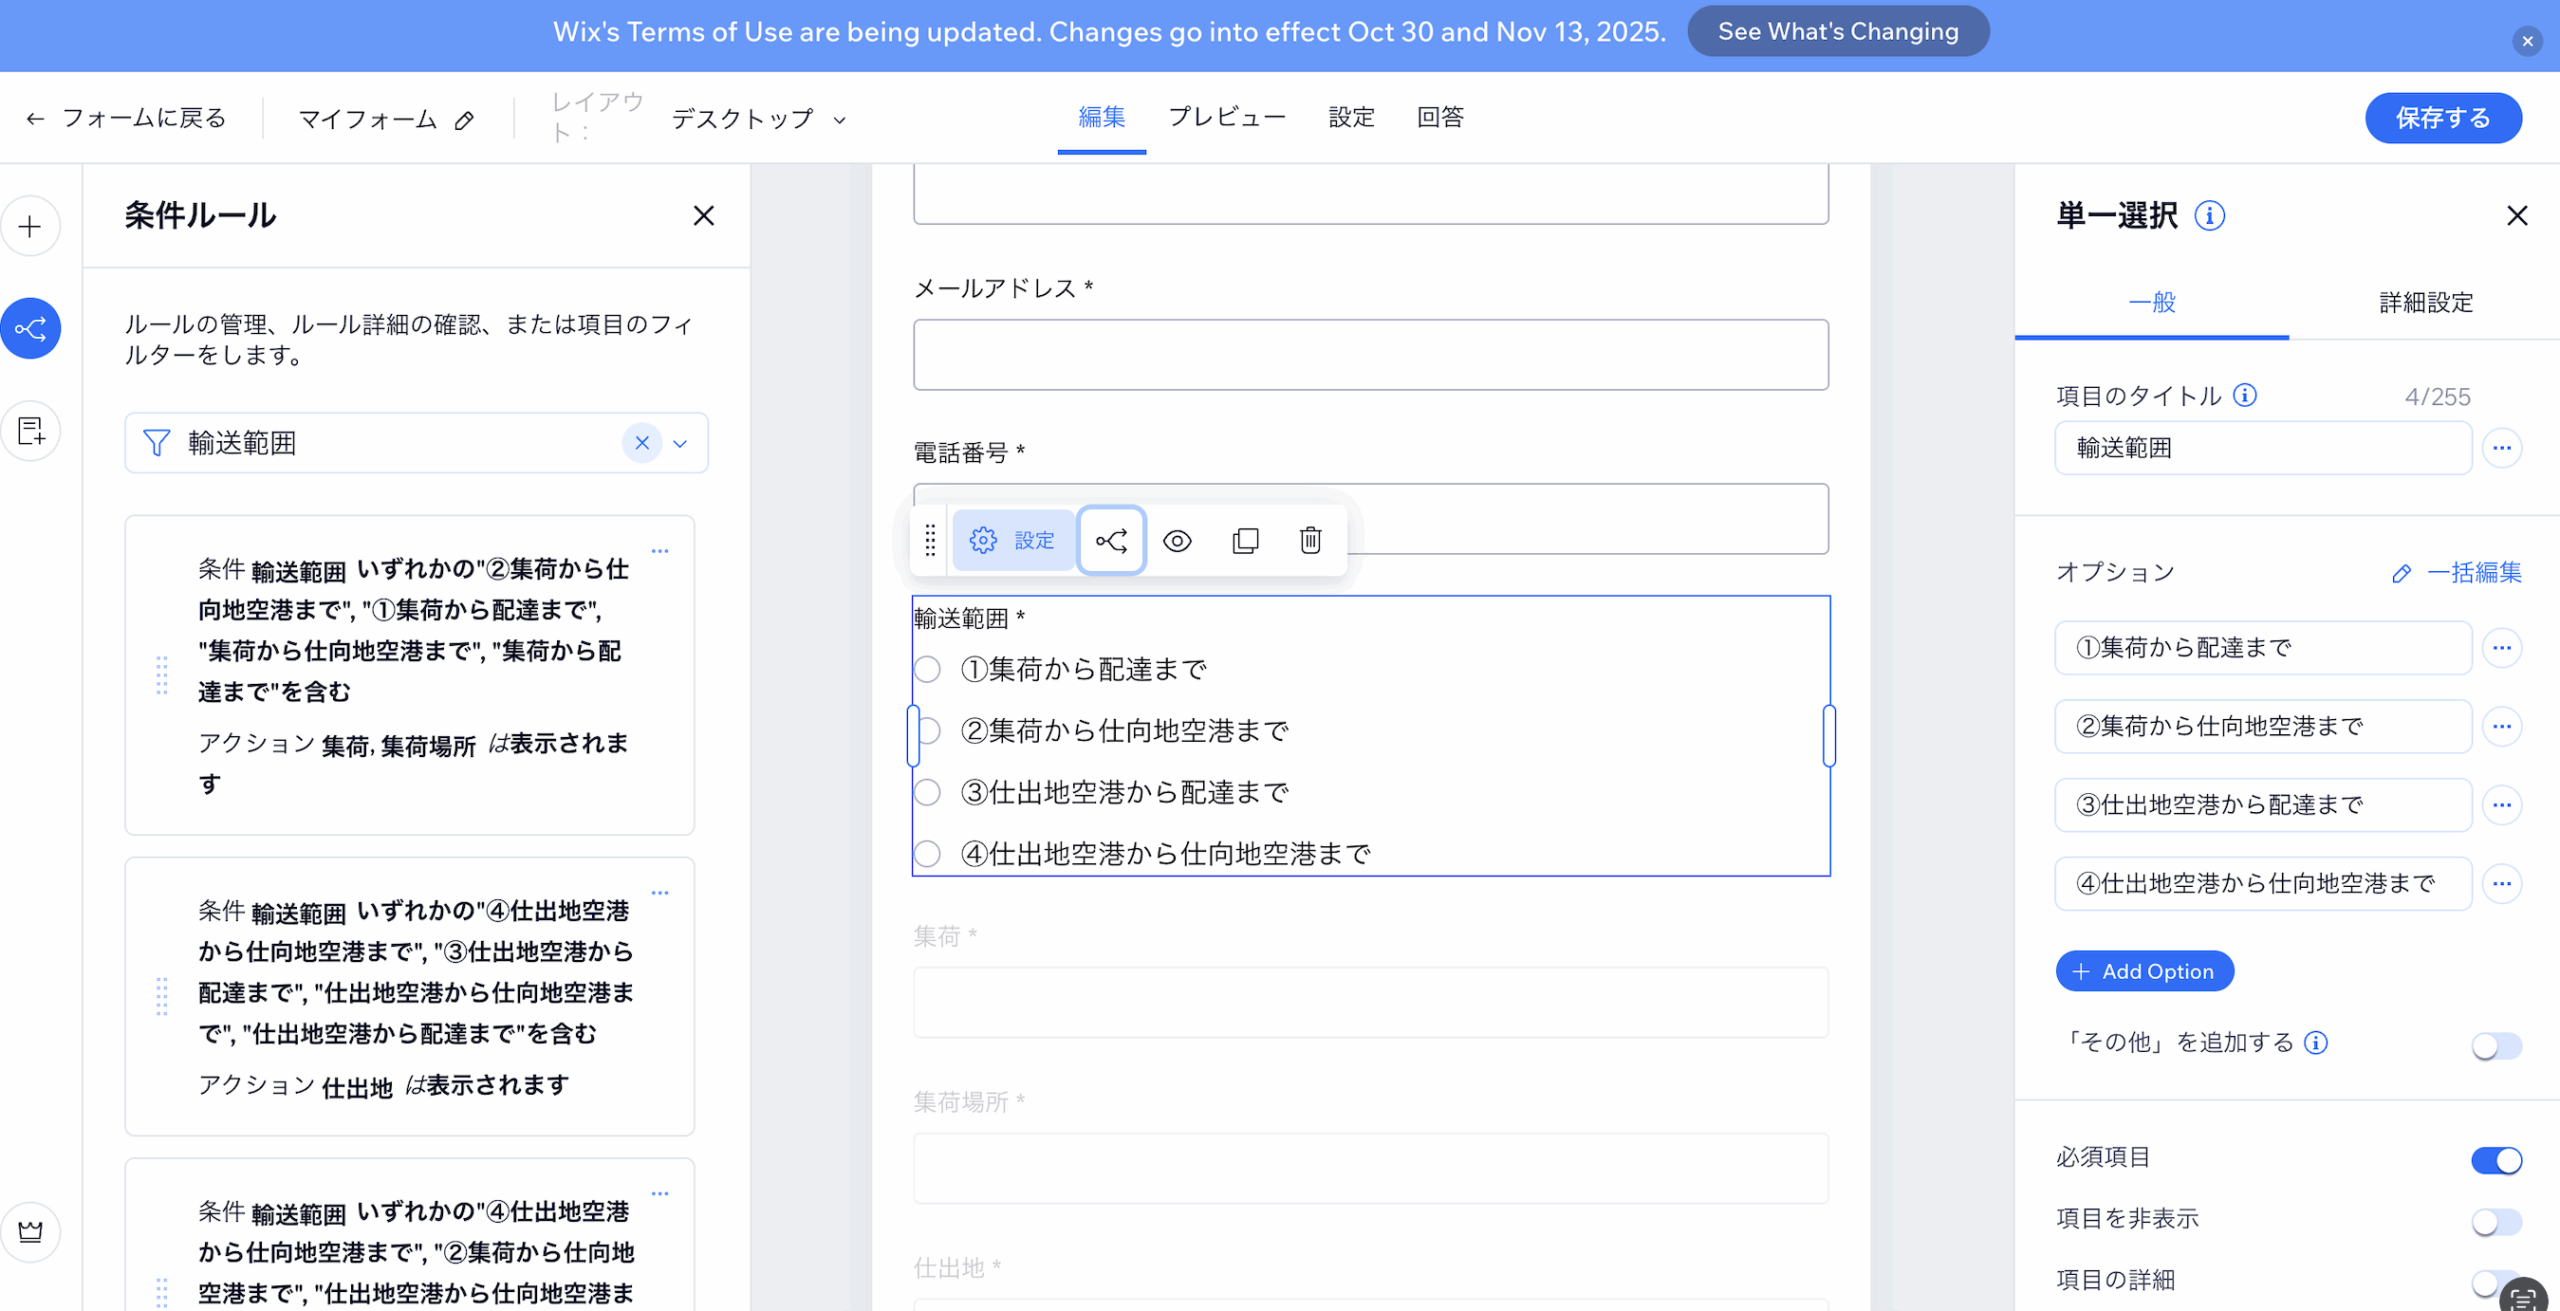Expand the 輸送範囲 filter dropdown chevron
The height and width of the screenshot is (1311, 2560).
680,444
